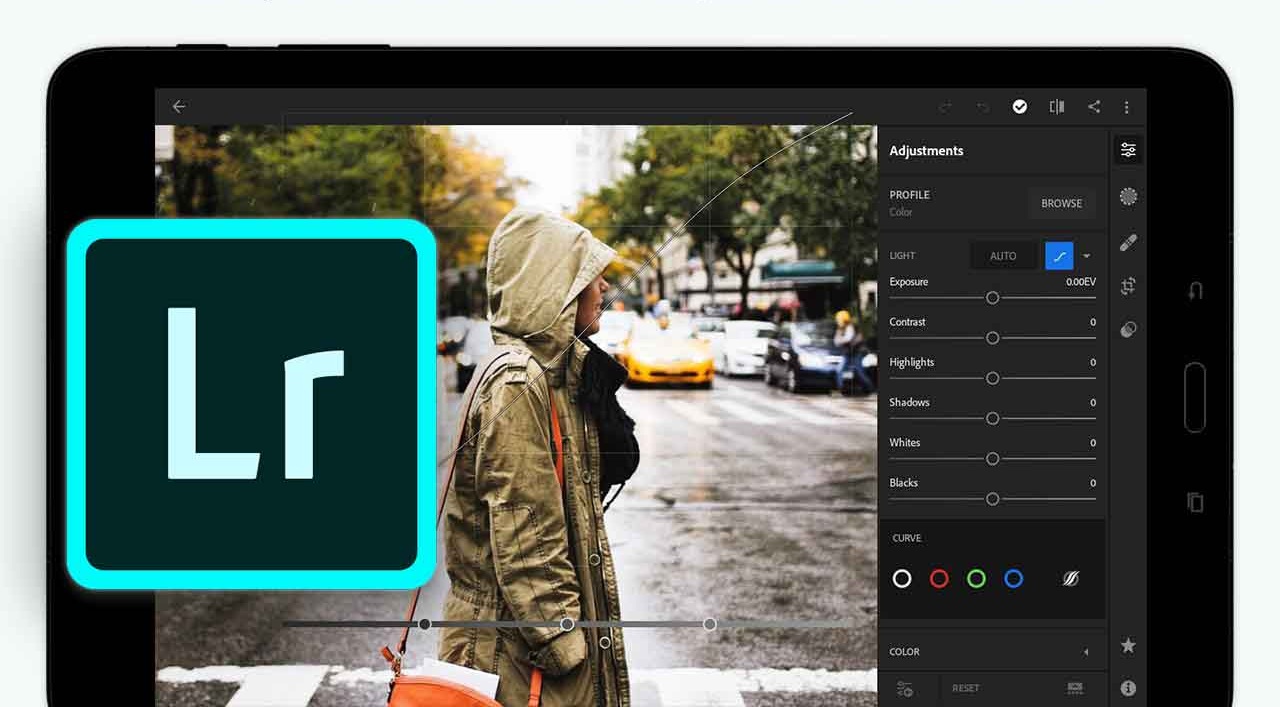Select the Crop and rotate tool

pos(1128,286)
